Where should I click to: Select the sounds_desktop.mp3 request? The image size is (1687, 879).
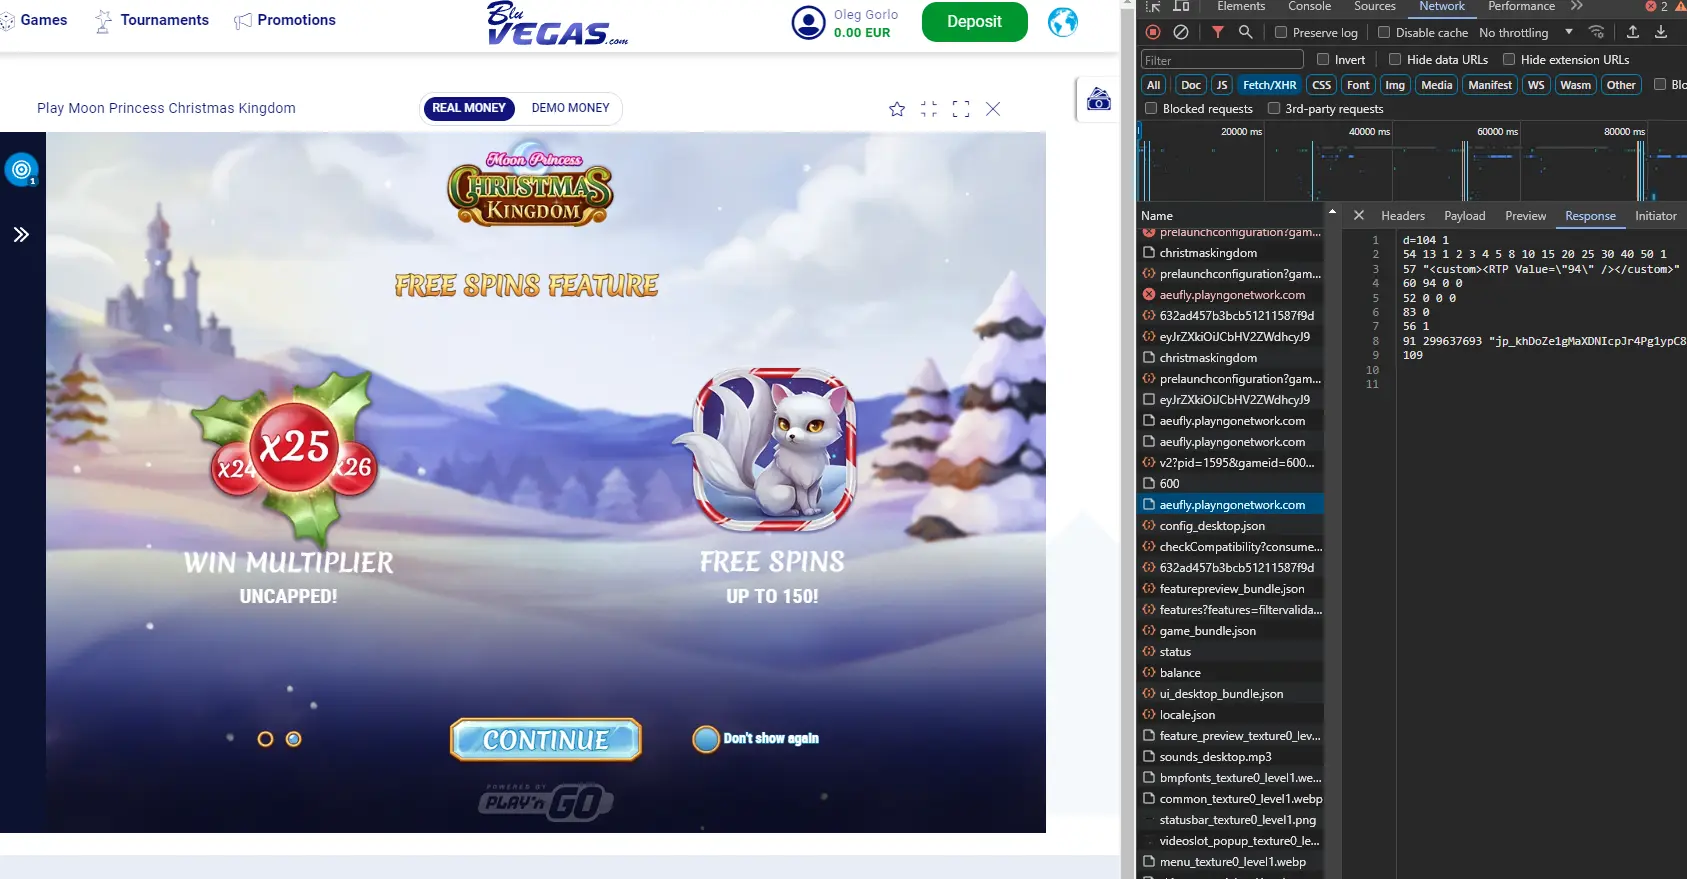pyautogui.click(x=1232, y=757)
